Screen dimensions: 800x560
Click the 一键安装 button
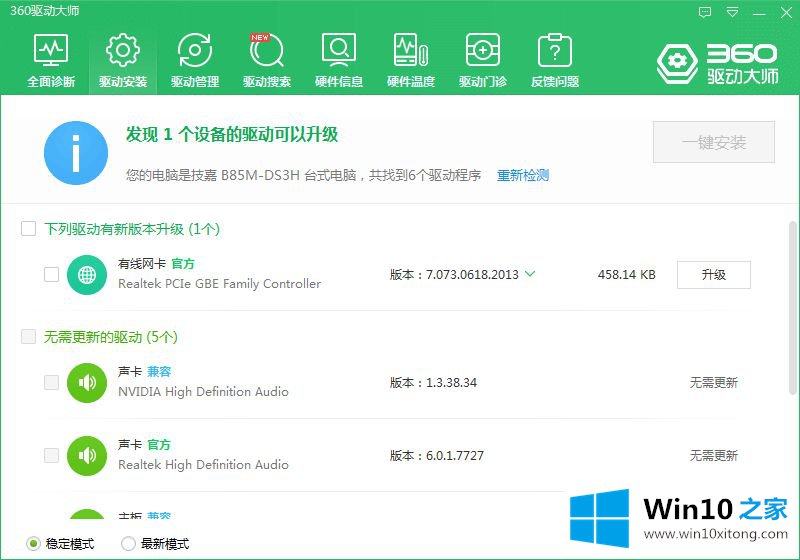[714, 142]
